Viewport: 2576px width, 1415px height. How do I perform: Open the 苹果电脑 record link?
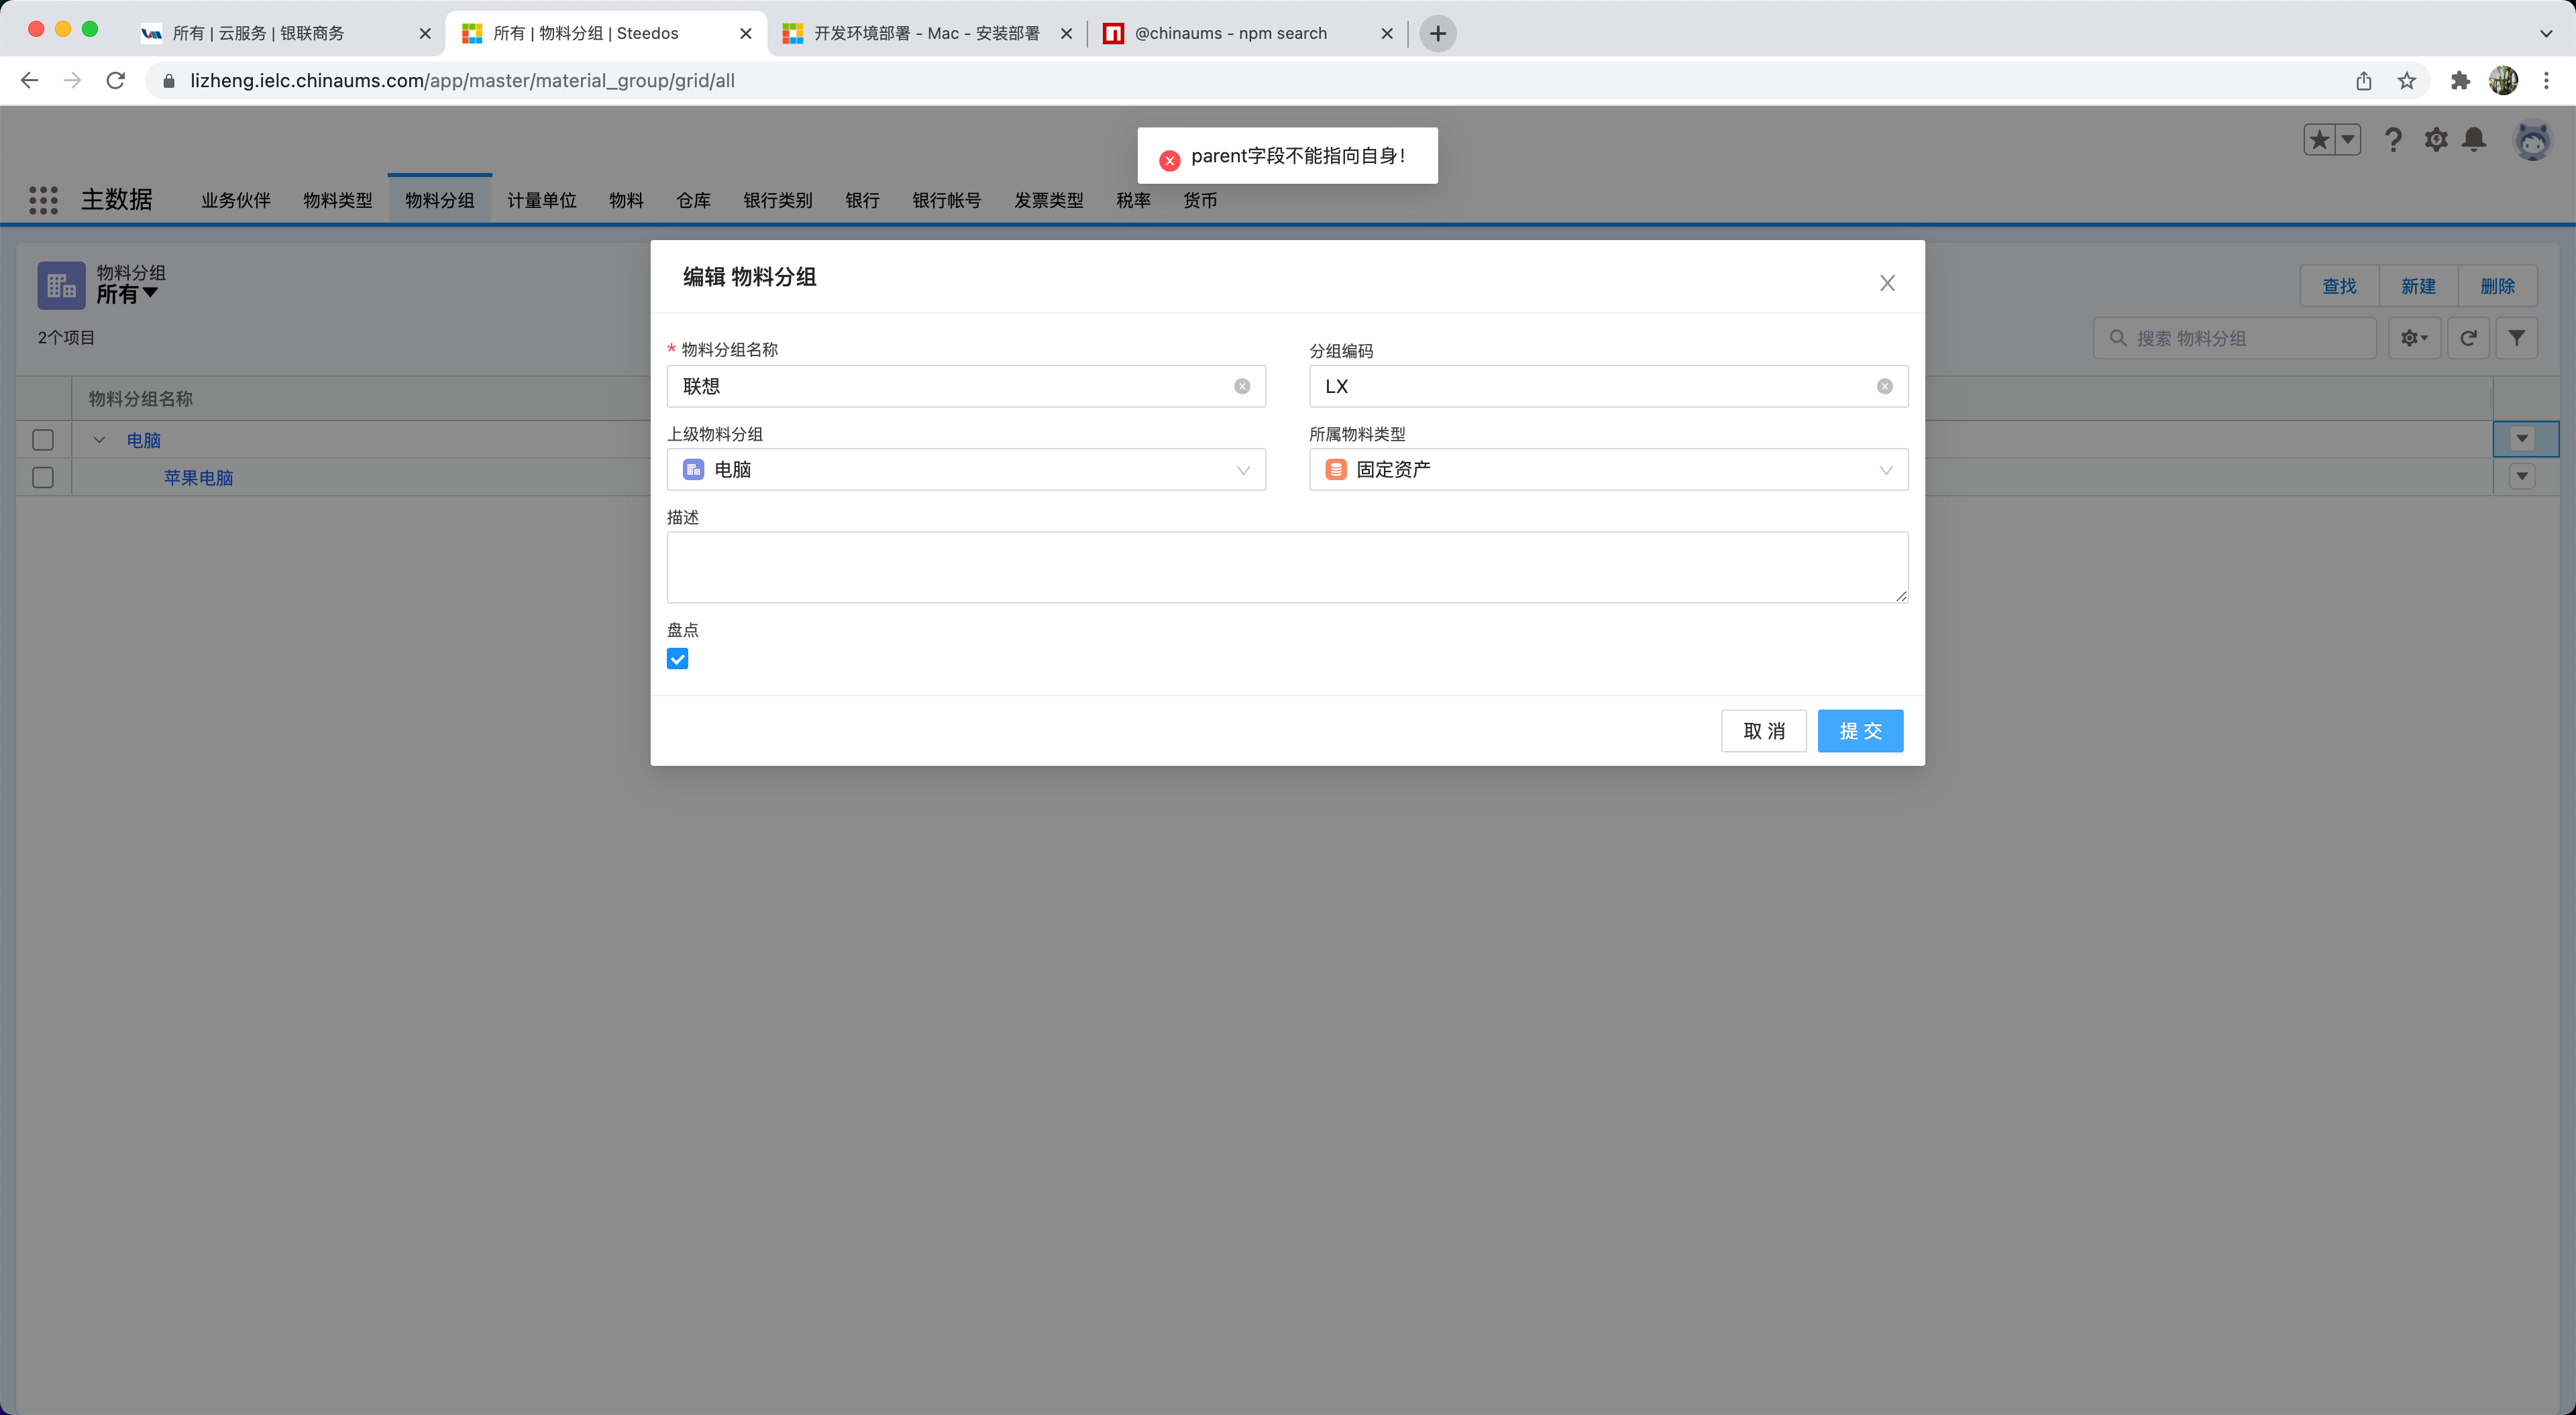pos(198,478)
